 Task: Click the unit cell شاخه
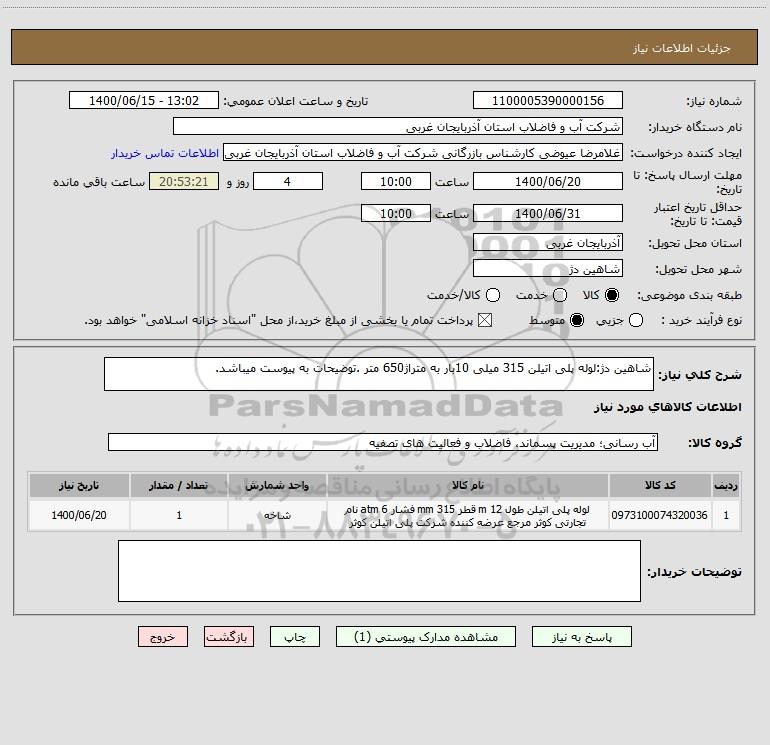(277, 515)
